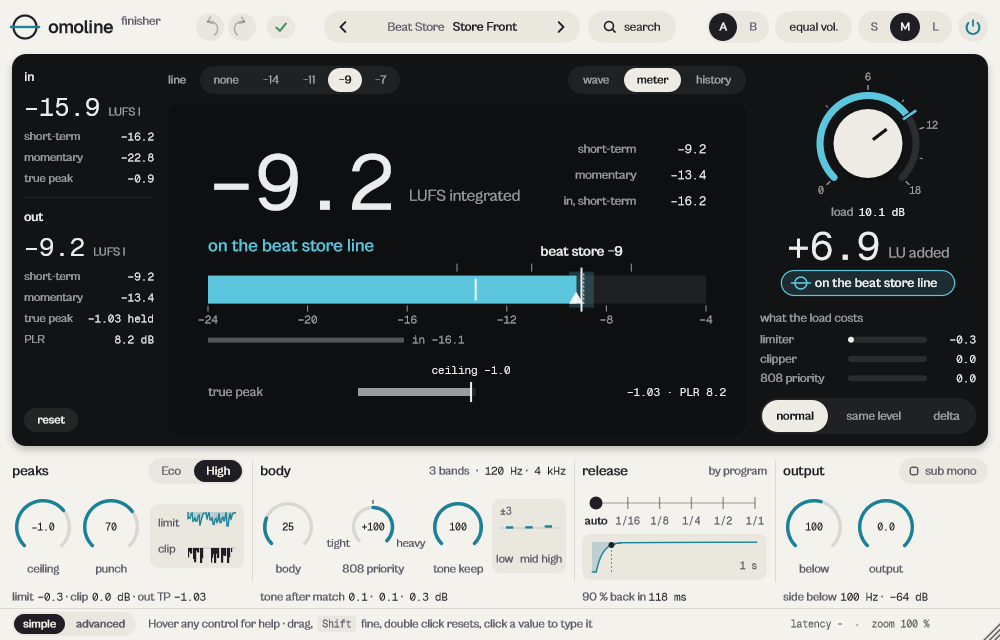Screen dimensions: 1000x640
Task: Click the low mid high tone display
Action: 529,536
